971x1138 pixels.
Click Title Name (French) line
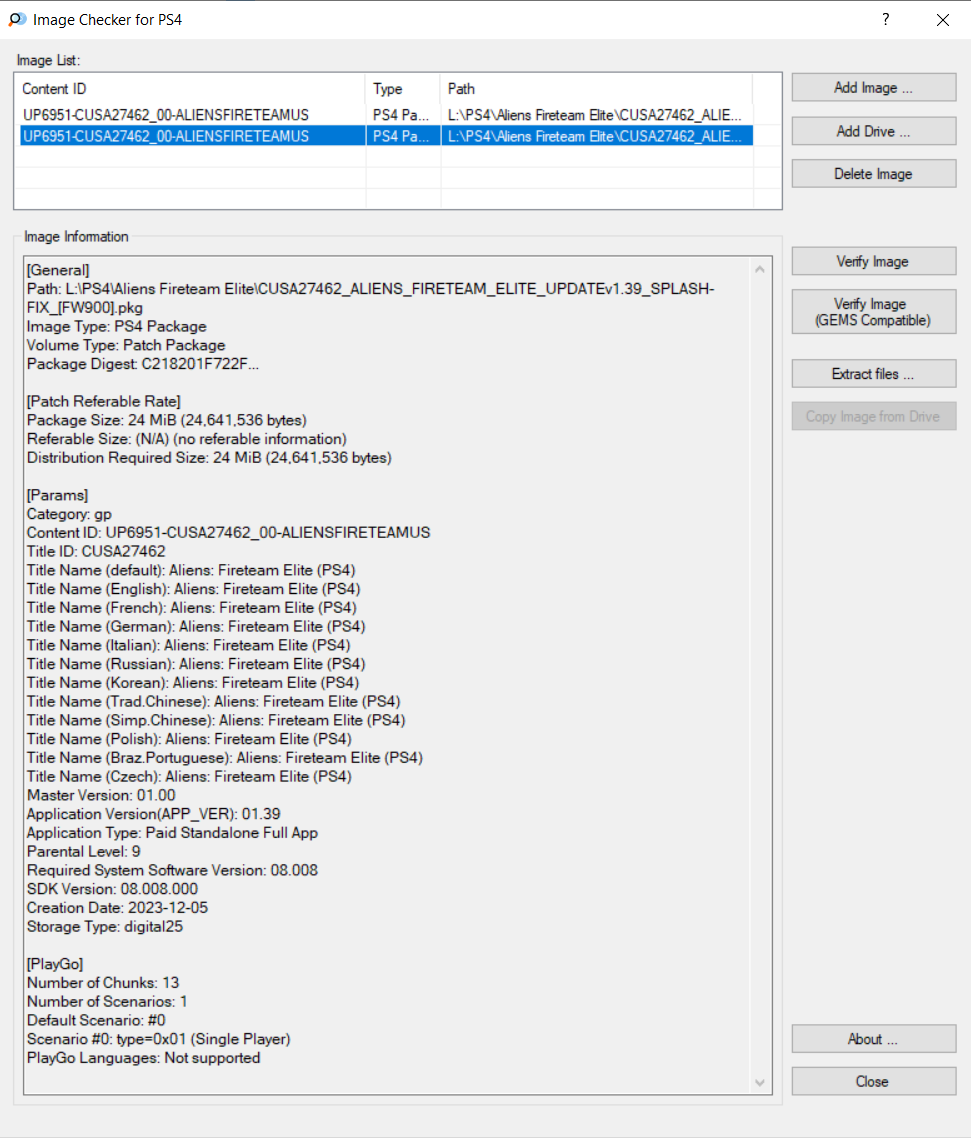point(192,607)
